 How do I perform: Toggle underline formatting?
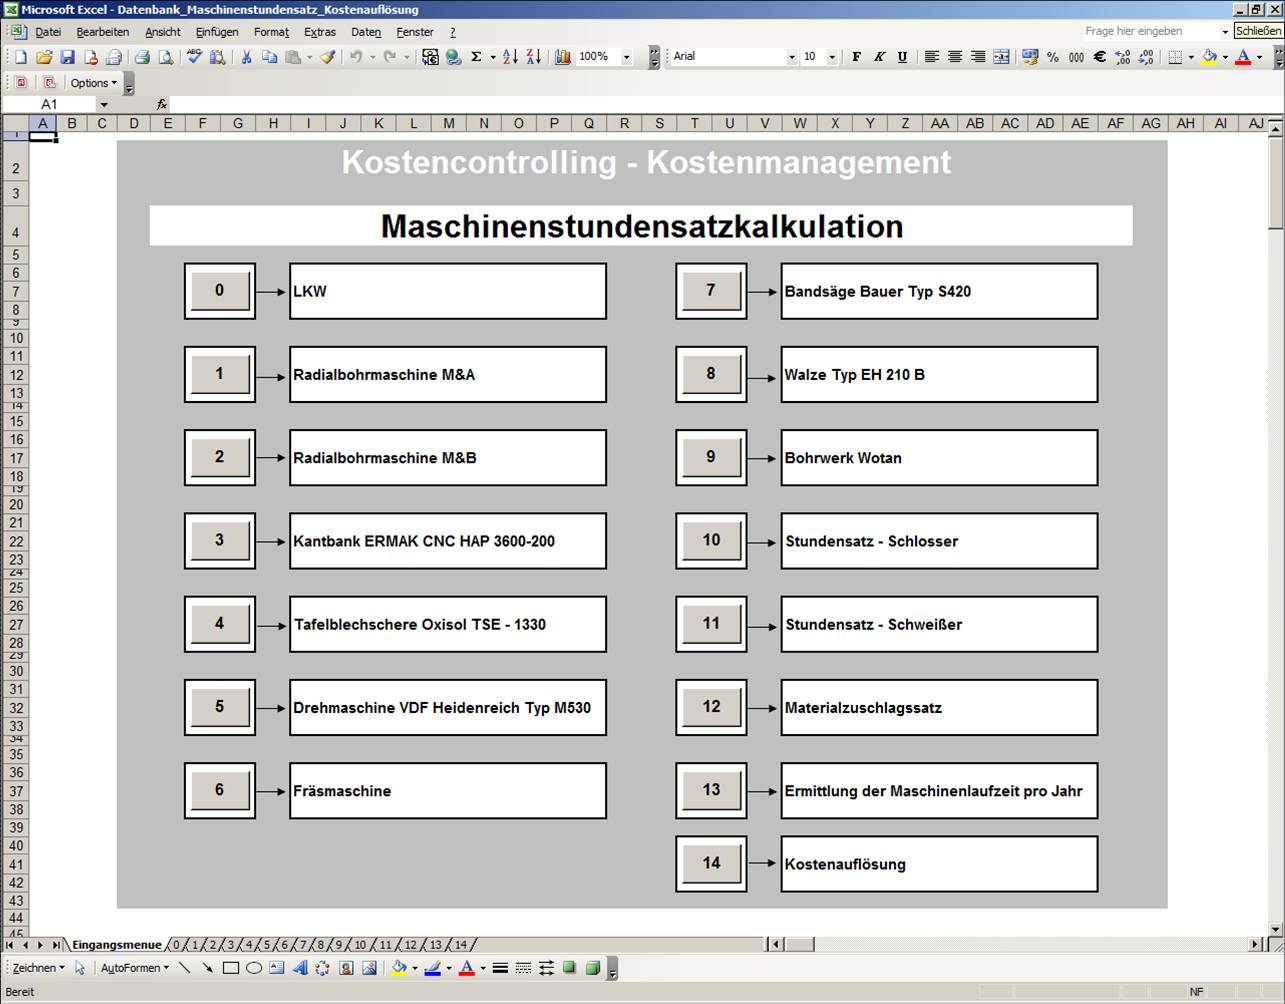click(x=902, y=57)
